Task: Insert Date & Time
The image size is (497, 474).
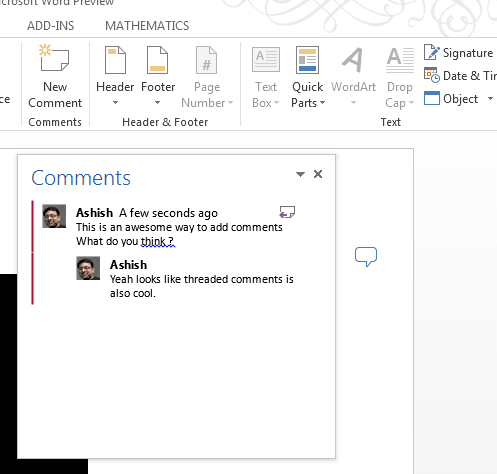Action: (x=432, y=75)
